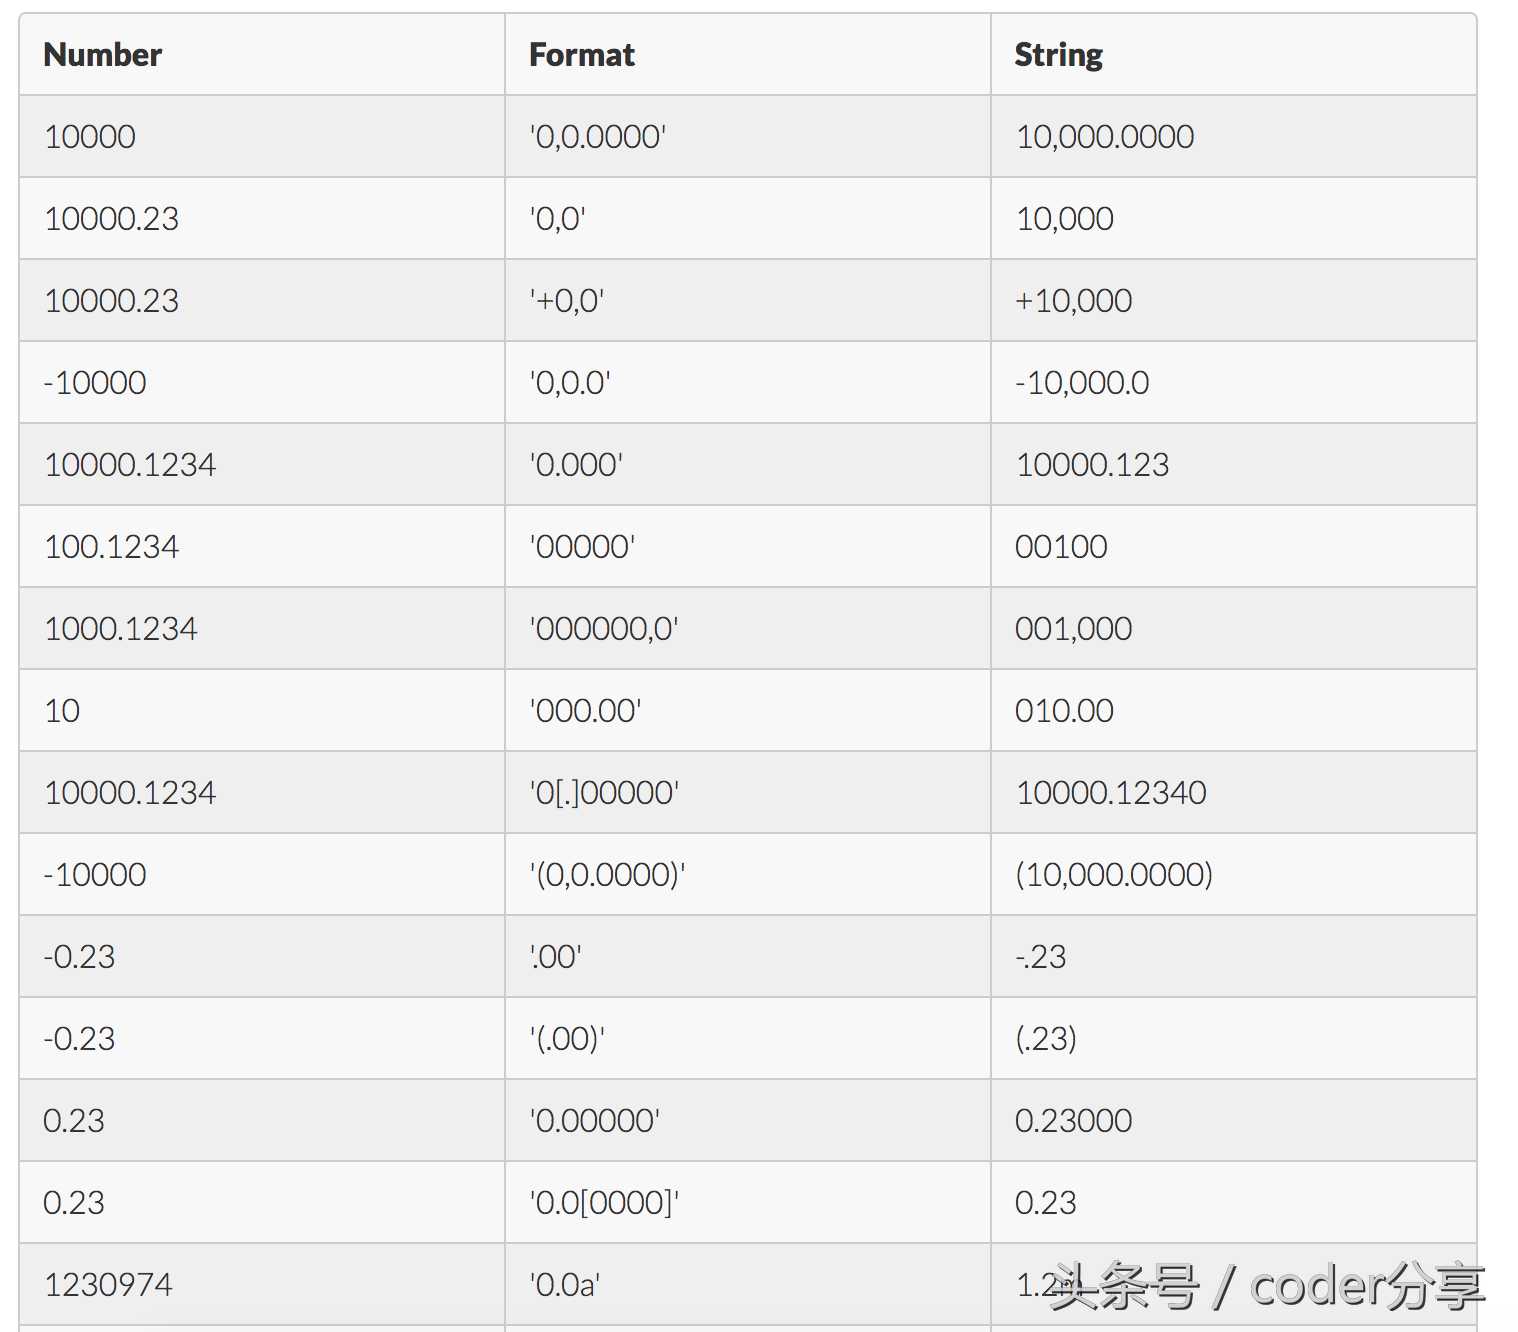Image resolution: width=1518 pixels, height=1332 pixels.
Task: Select the string value 010.00
Action: tap(1065, 711)
